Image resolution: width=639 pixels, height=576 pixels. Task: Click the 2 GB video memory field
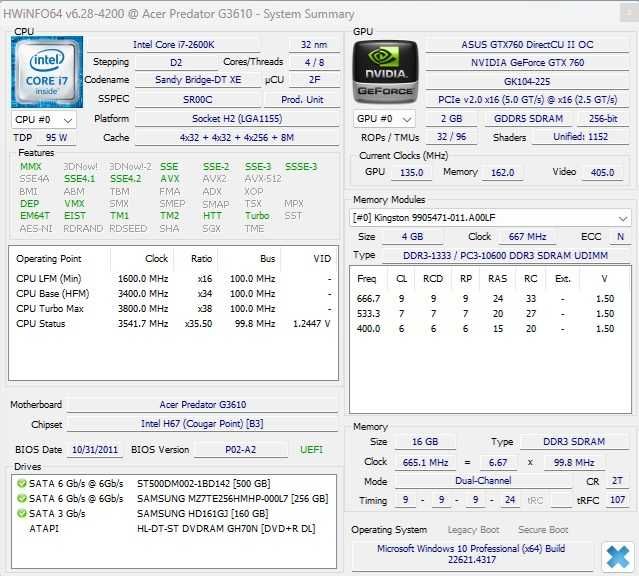(x=451, y=119)
